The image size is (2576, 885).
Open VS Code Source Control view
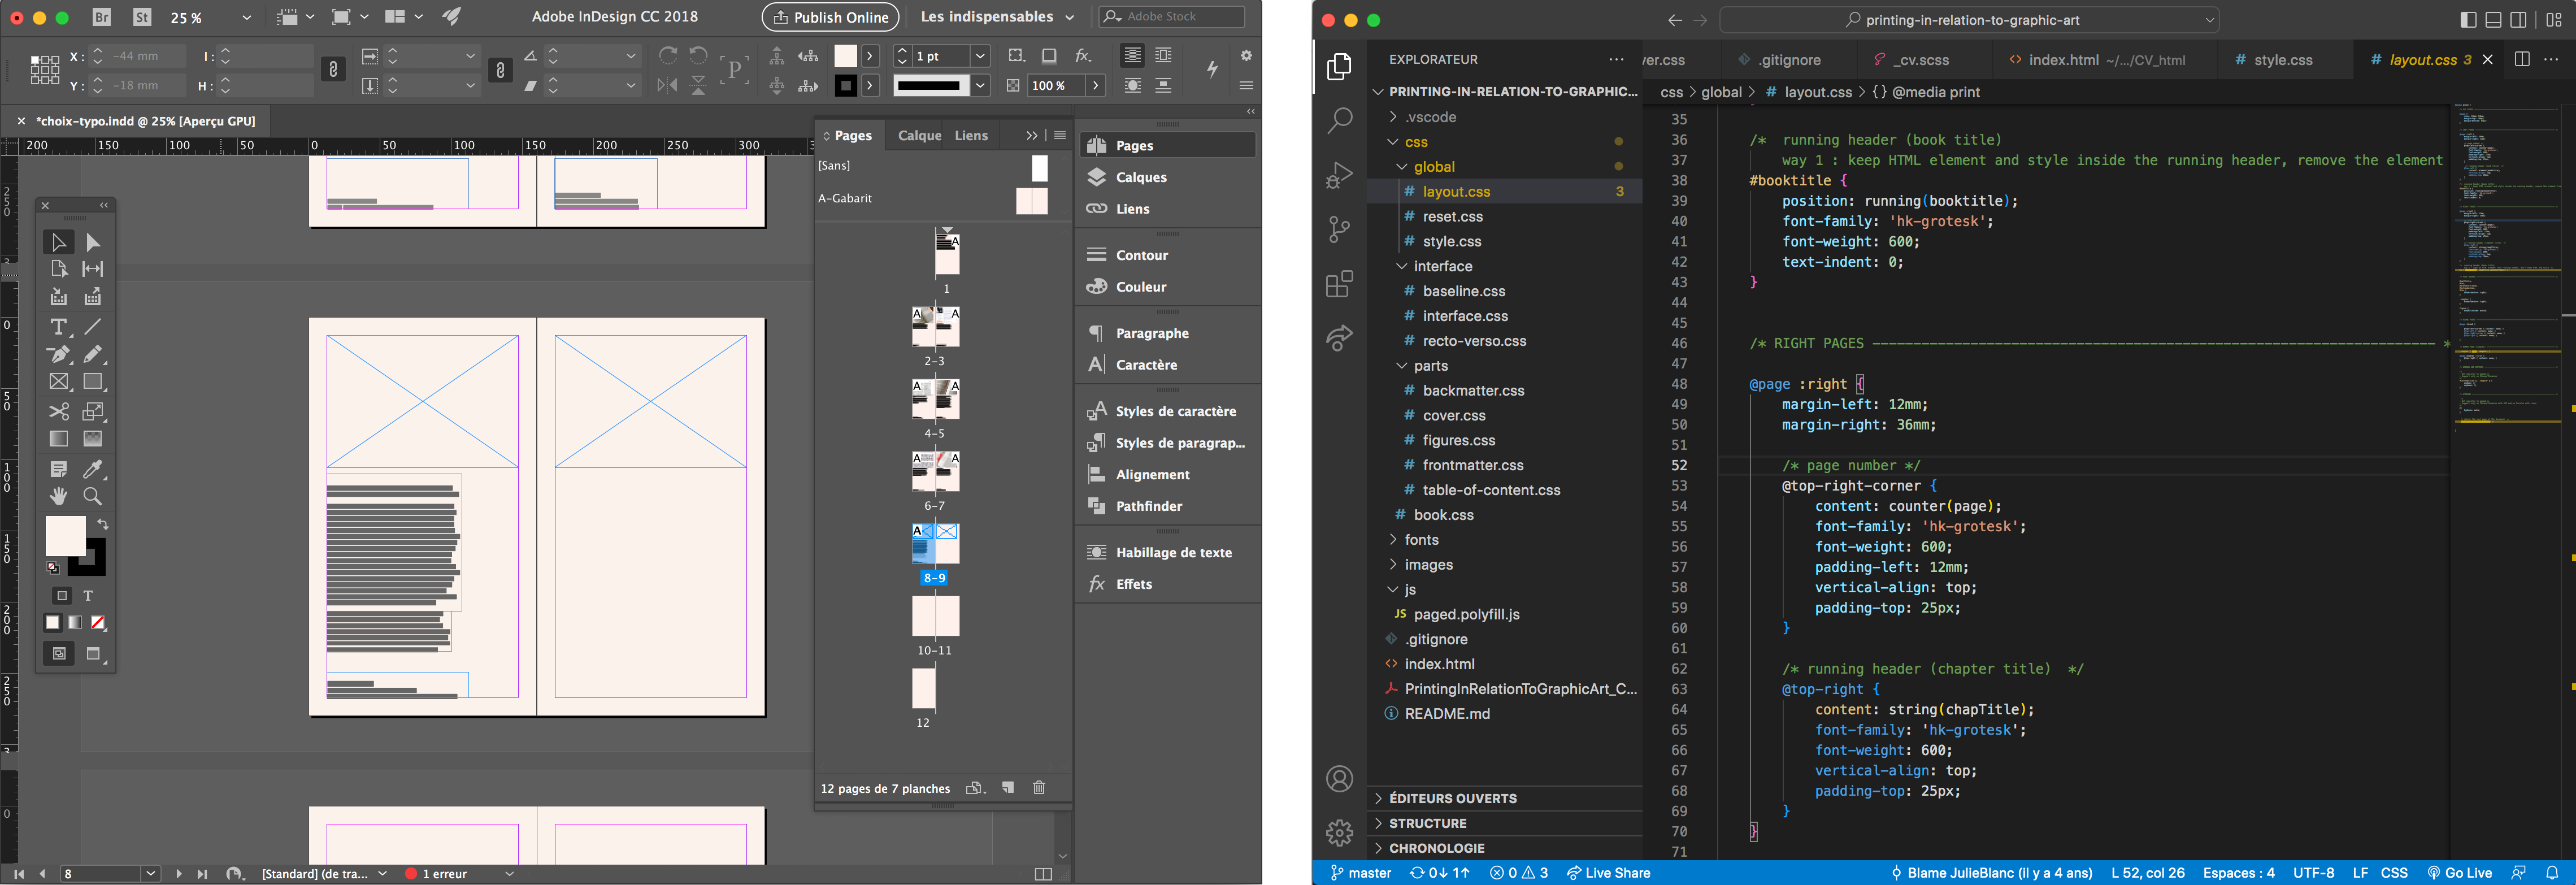[x=1339, y=229]
